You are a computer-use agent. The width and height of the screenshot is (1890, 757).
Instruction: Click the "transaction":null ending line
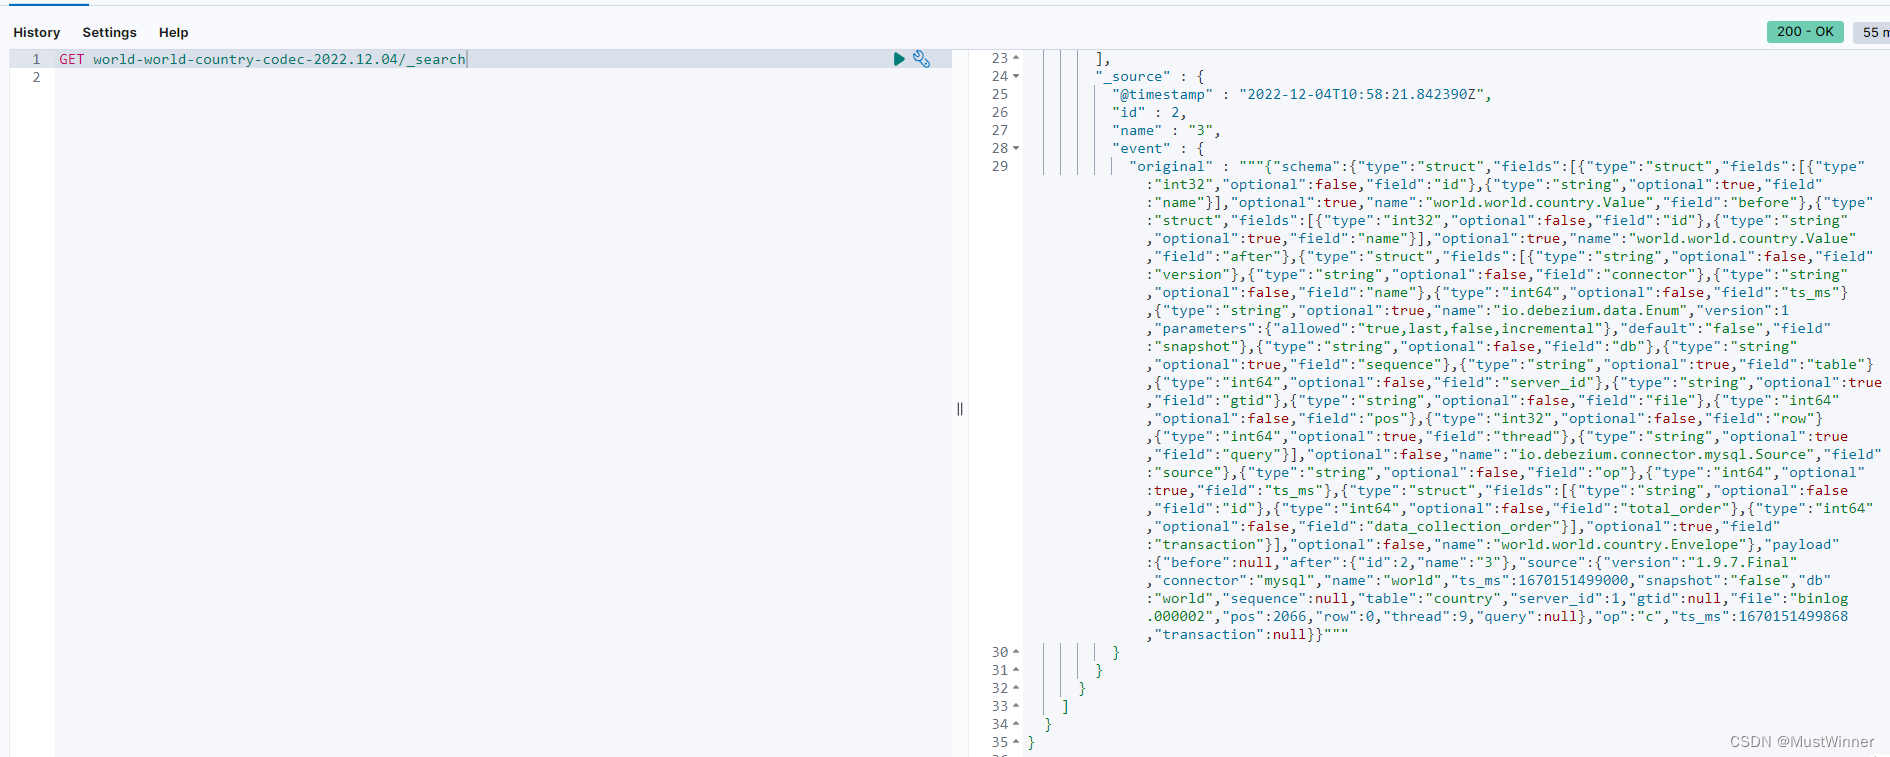click(1247, 634)
